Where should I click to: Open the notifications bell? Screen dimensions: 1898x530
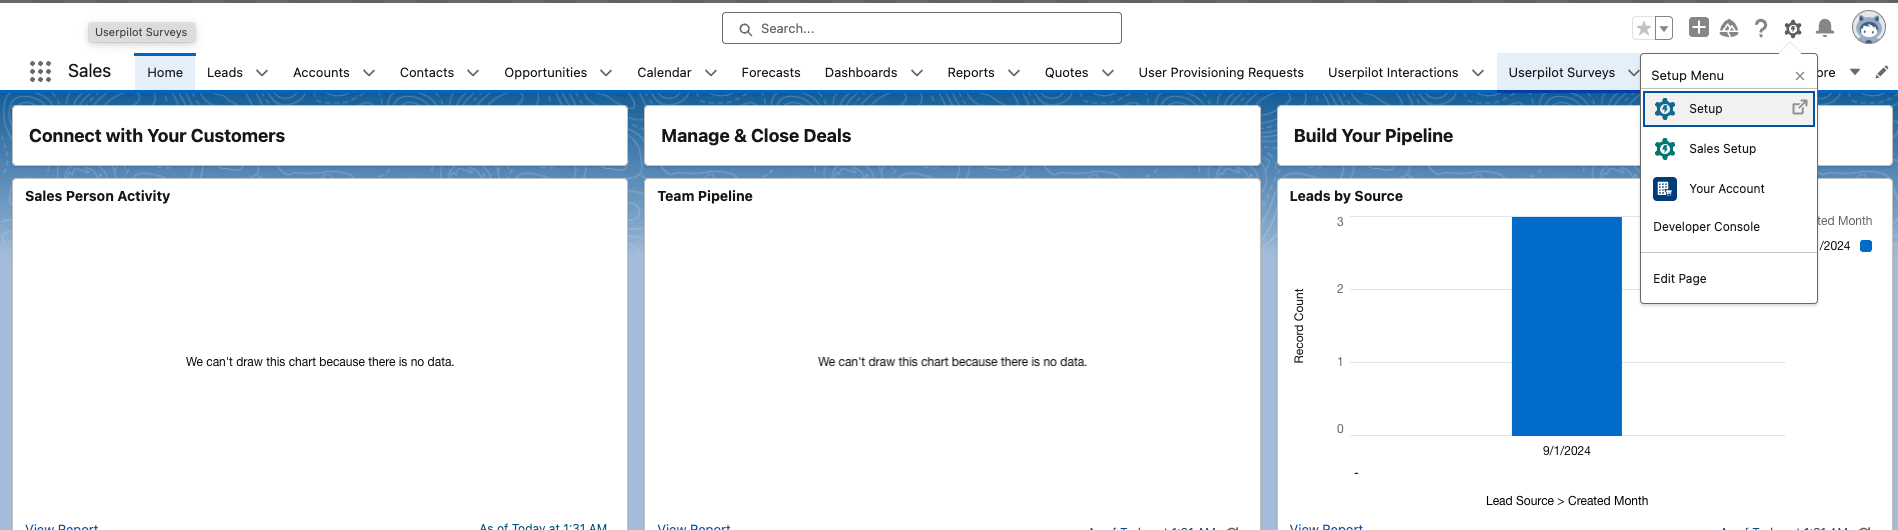point(1825,28)
